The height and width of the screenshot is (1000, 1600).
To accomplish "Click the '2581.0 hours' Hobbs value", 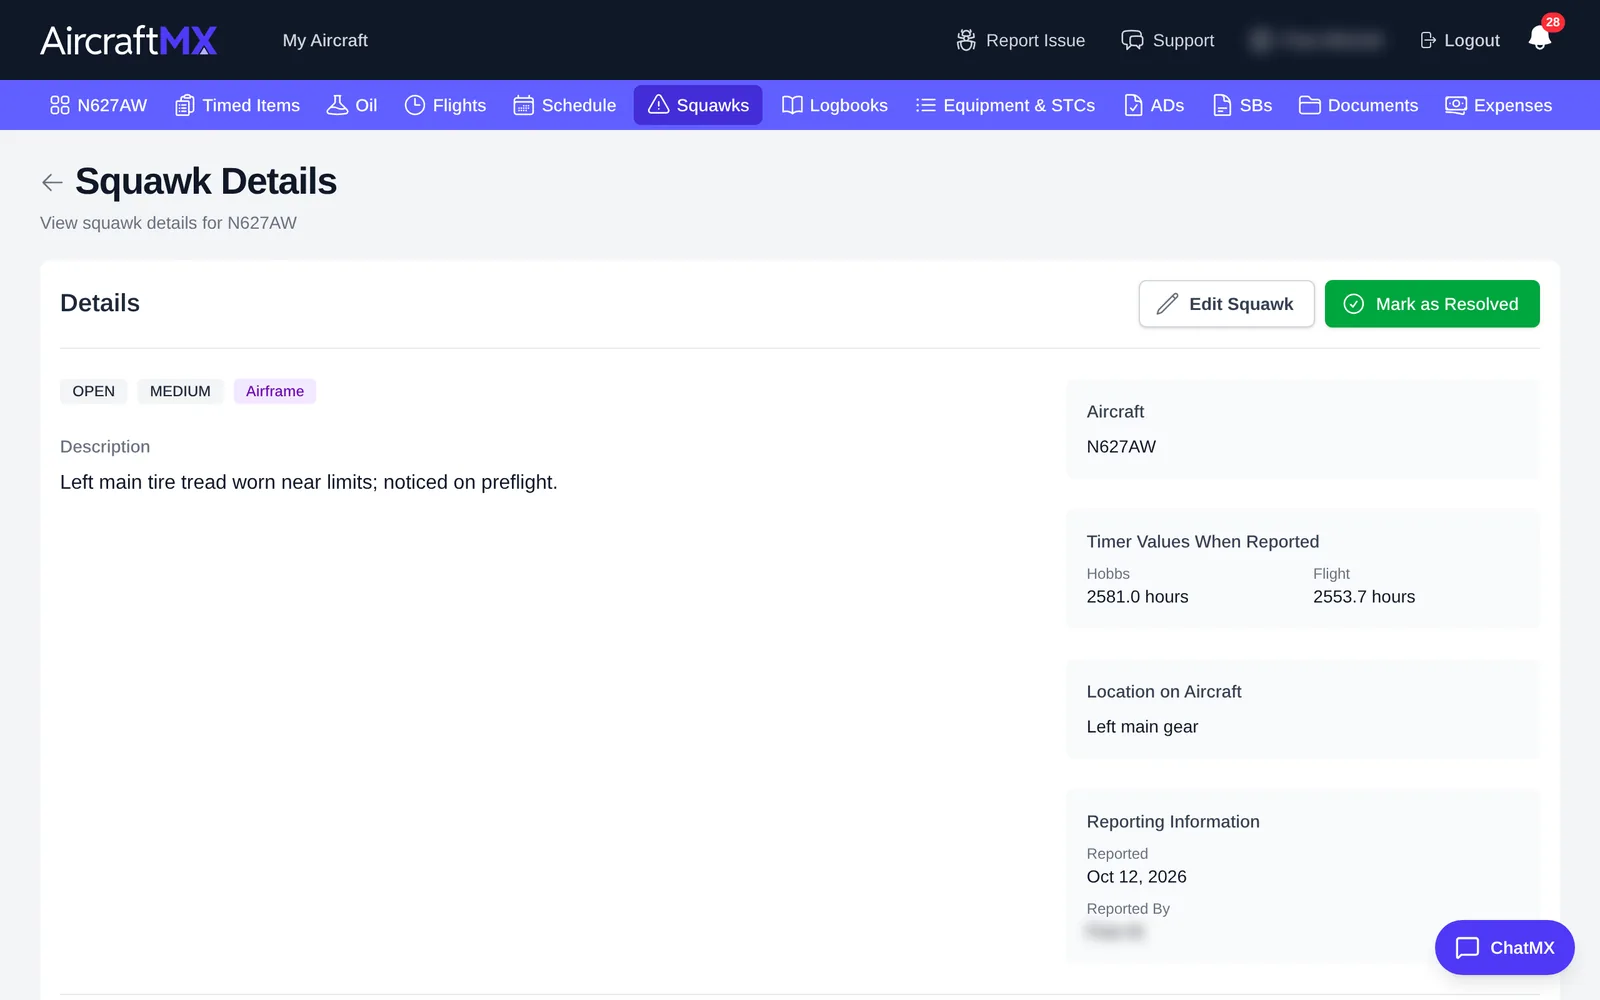I will (x=1138, y=597).
